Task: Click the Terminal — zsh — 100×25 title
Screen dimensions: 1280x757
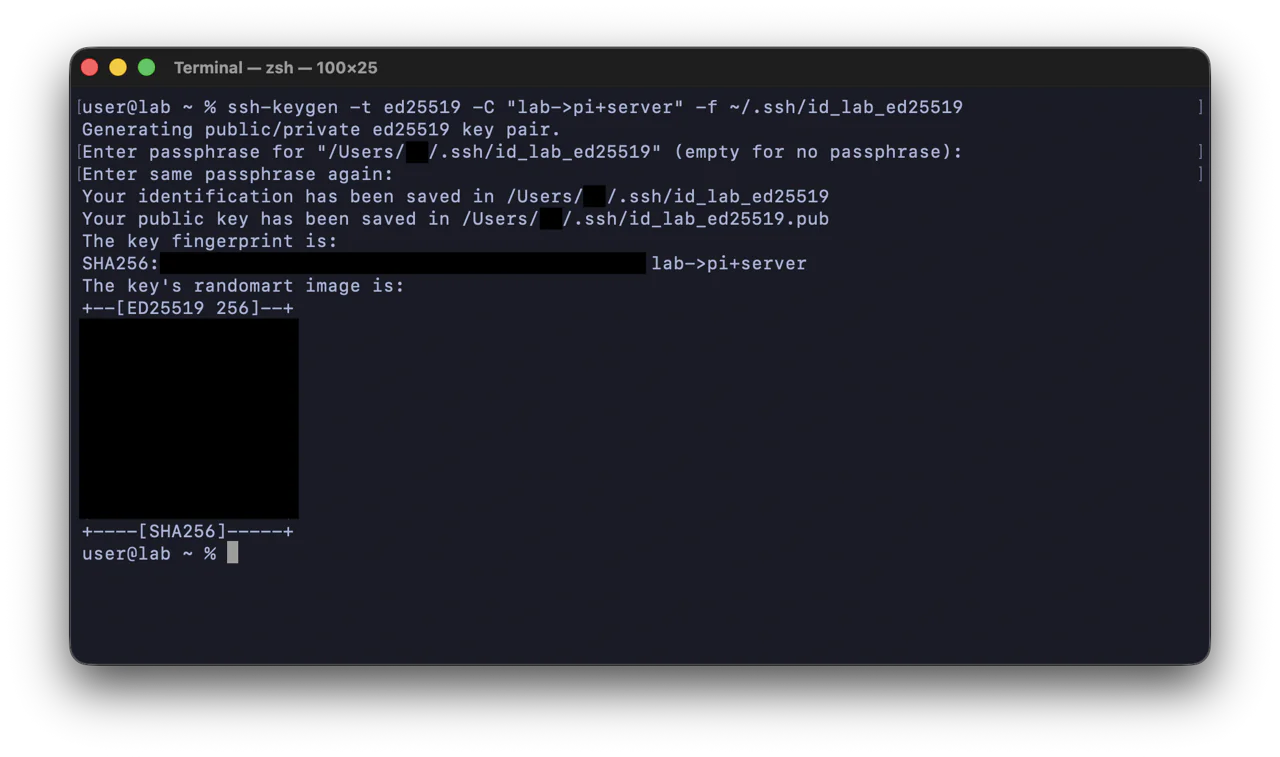Action: point(275,68)
